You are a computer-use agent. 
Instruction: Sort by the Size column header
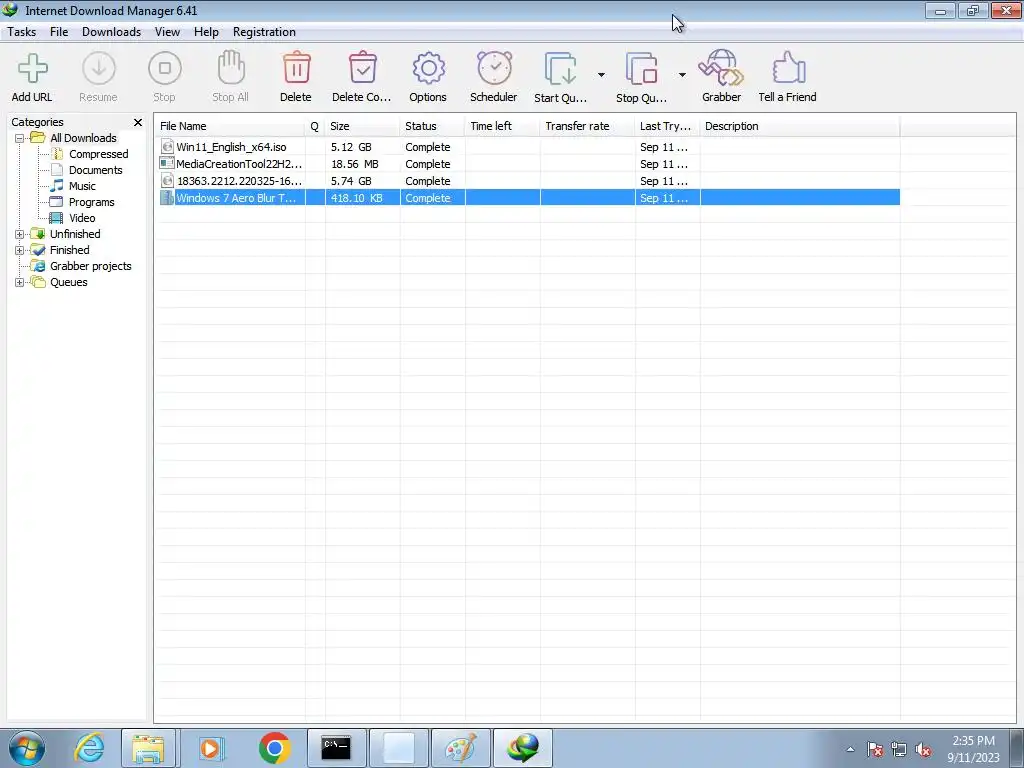pyautogui.click(x=362, y=126)
